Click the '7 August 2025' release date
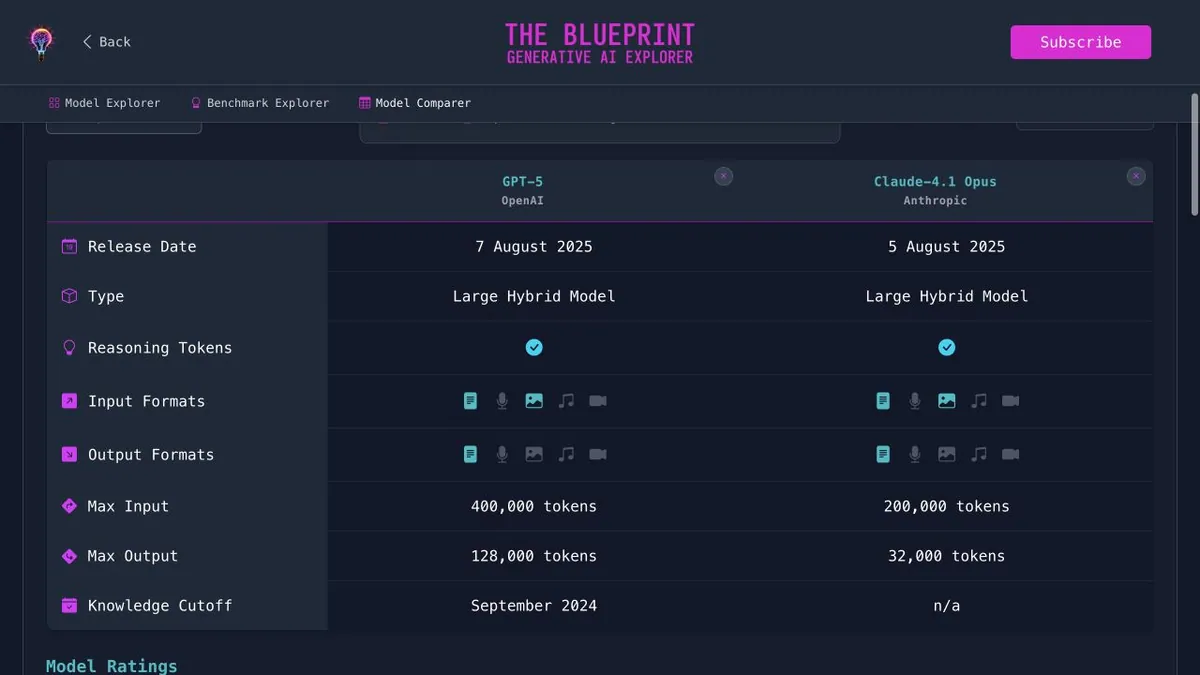The height and width of the screenshot is (675, 1200). coord(534,246)
